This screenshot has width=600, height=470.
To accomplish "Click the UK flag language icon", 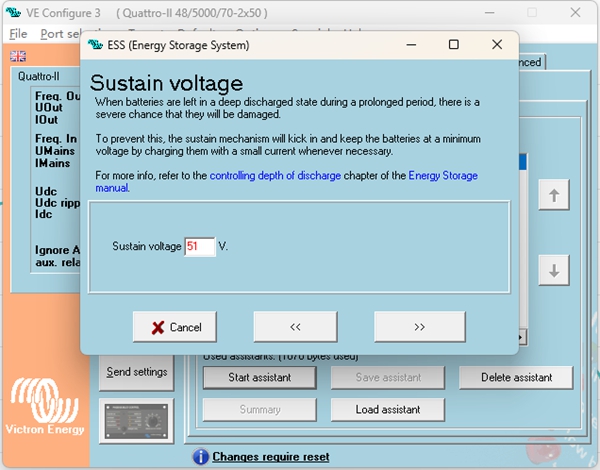I will click(x=18, y=56).
